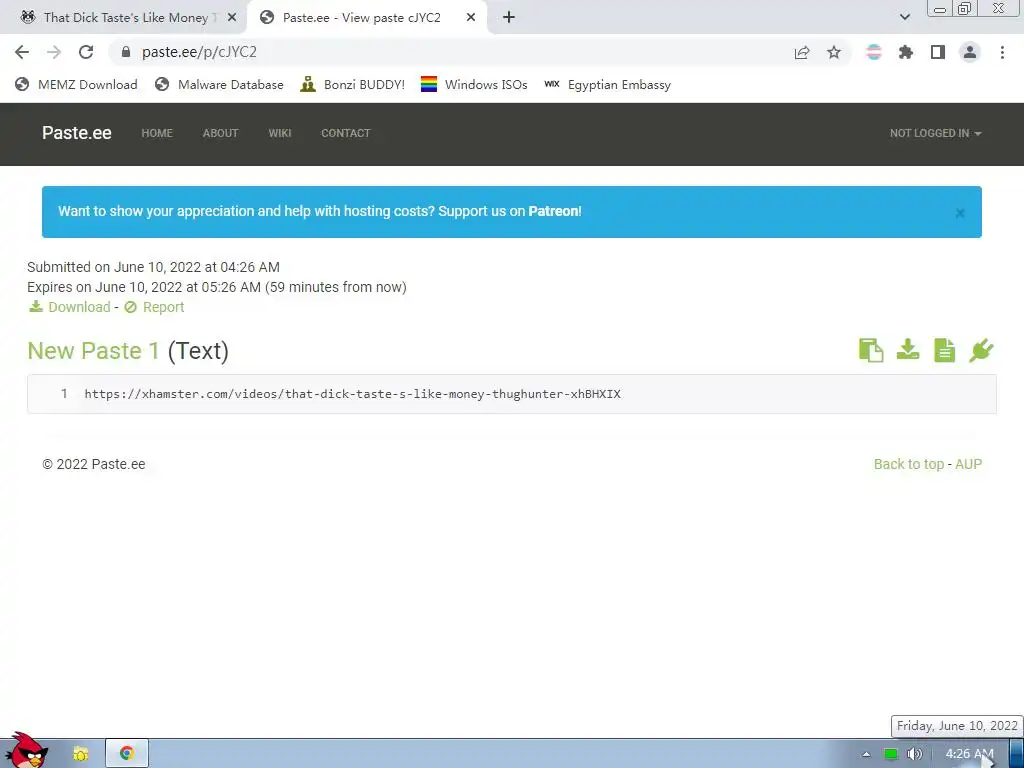
Task: Toggle the browser side panel
Action: point(938,52)
